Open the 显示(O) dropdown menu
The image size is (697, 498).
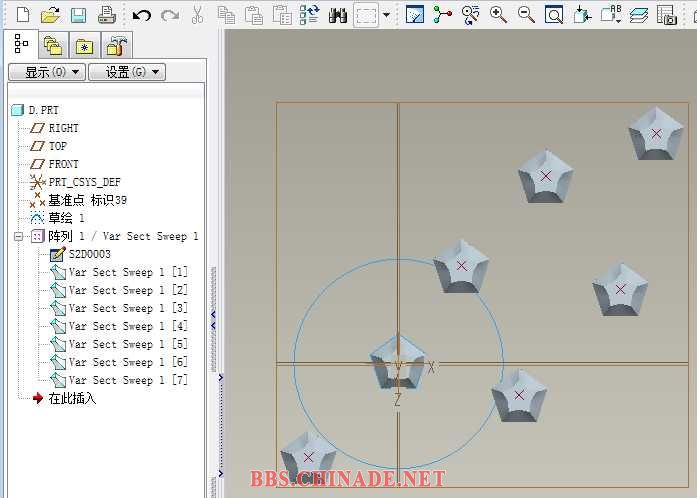pos(47,72)
